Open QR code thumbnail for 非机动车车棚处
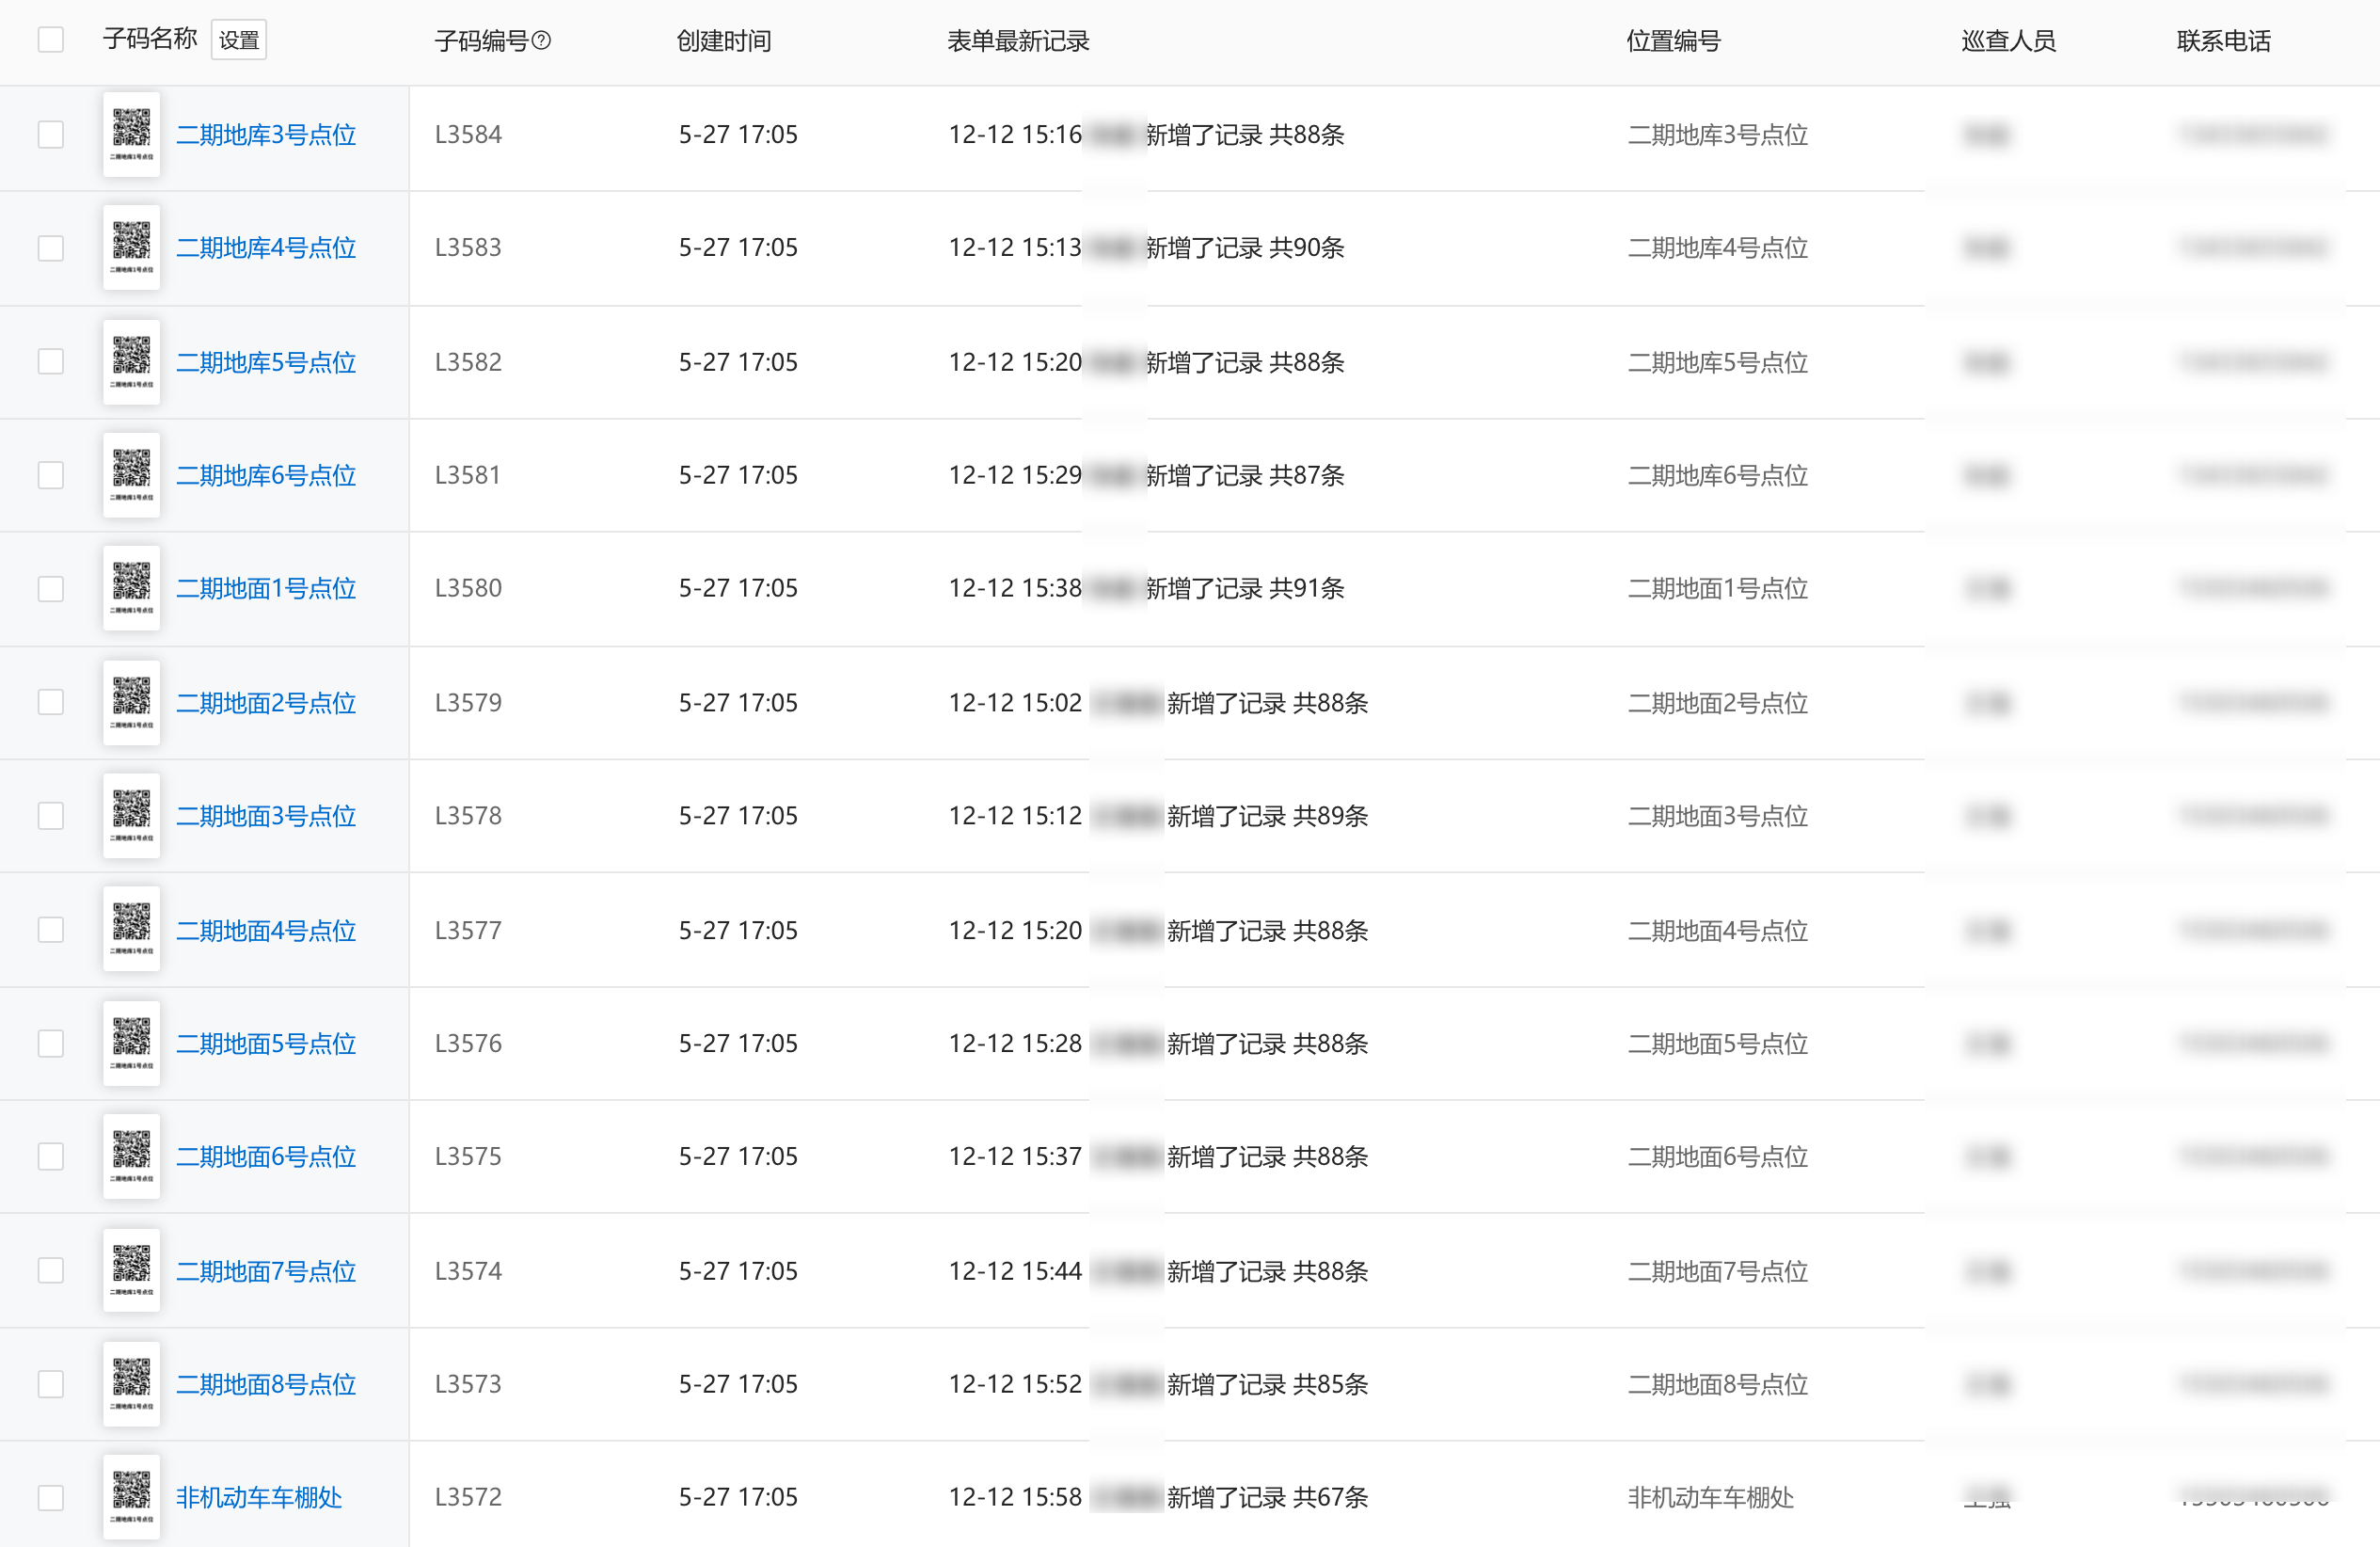This screenshot has width=2380, height=1547. tap(131, 1496)
